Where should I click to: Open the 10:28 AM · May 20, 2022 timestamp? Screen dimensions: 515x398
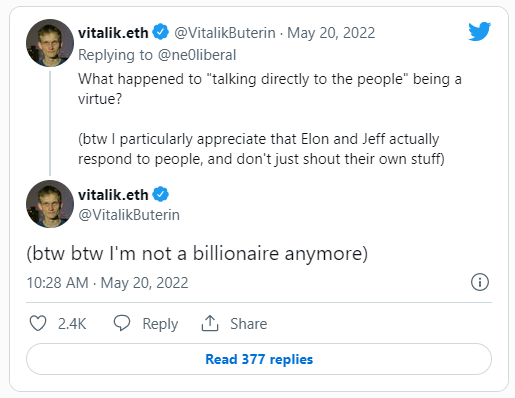tap(107, 283)
